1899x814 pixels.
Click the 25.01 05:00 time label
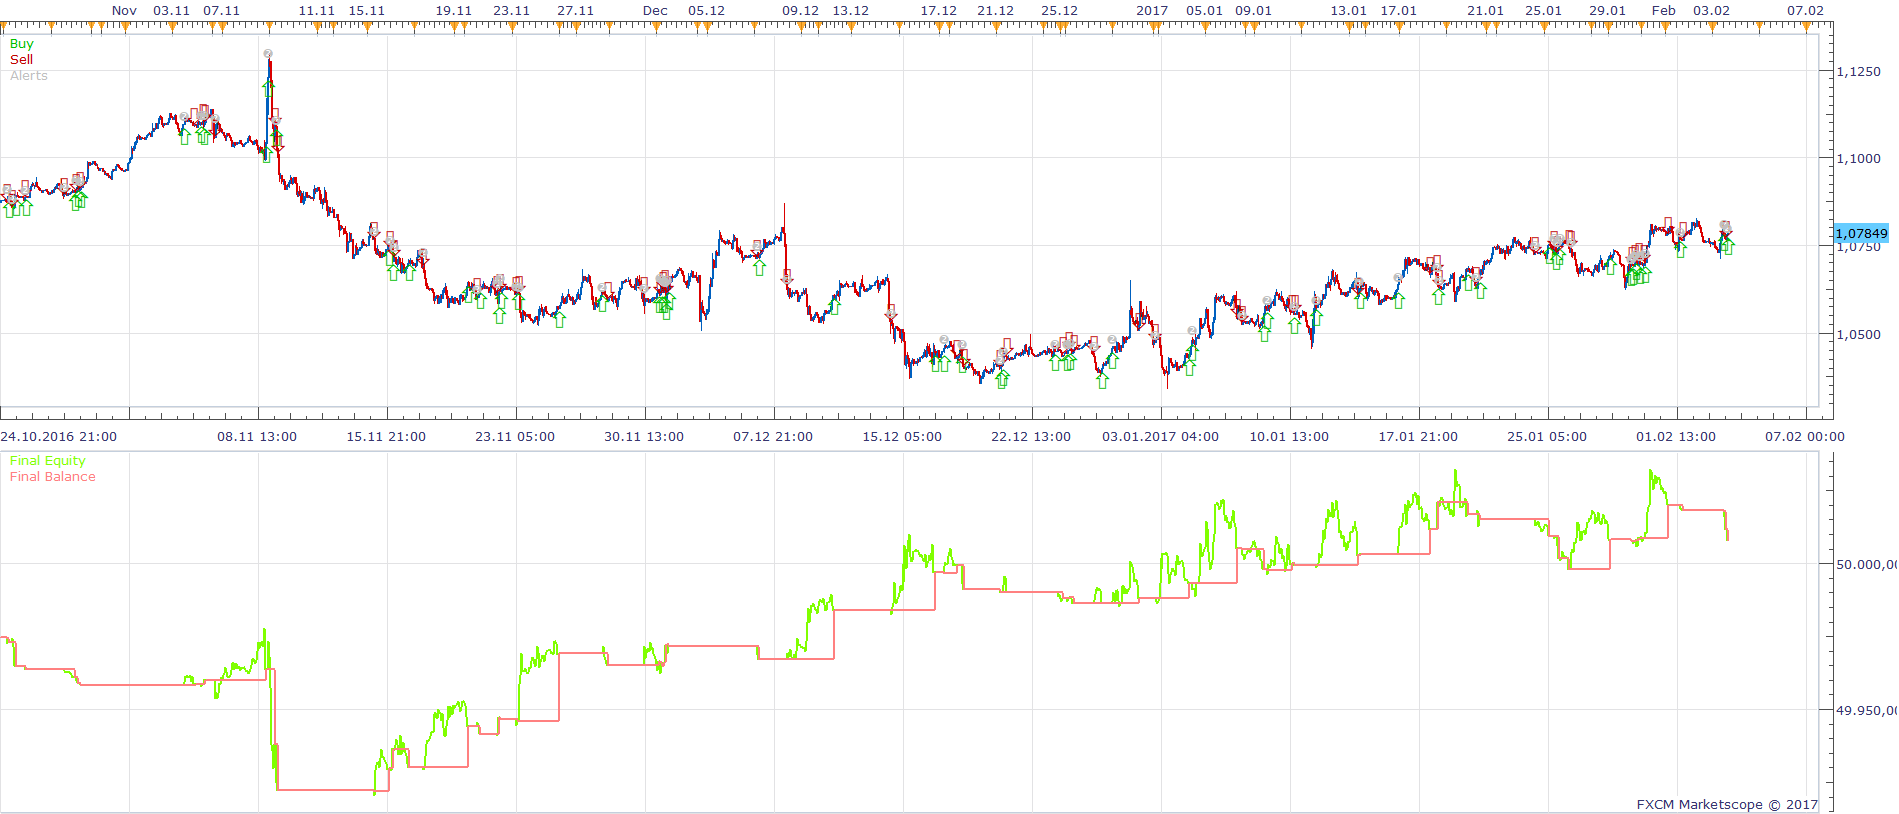click(1547, 437)
